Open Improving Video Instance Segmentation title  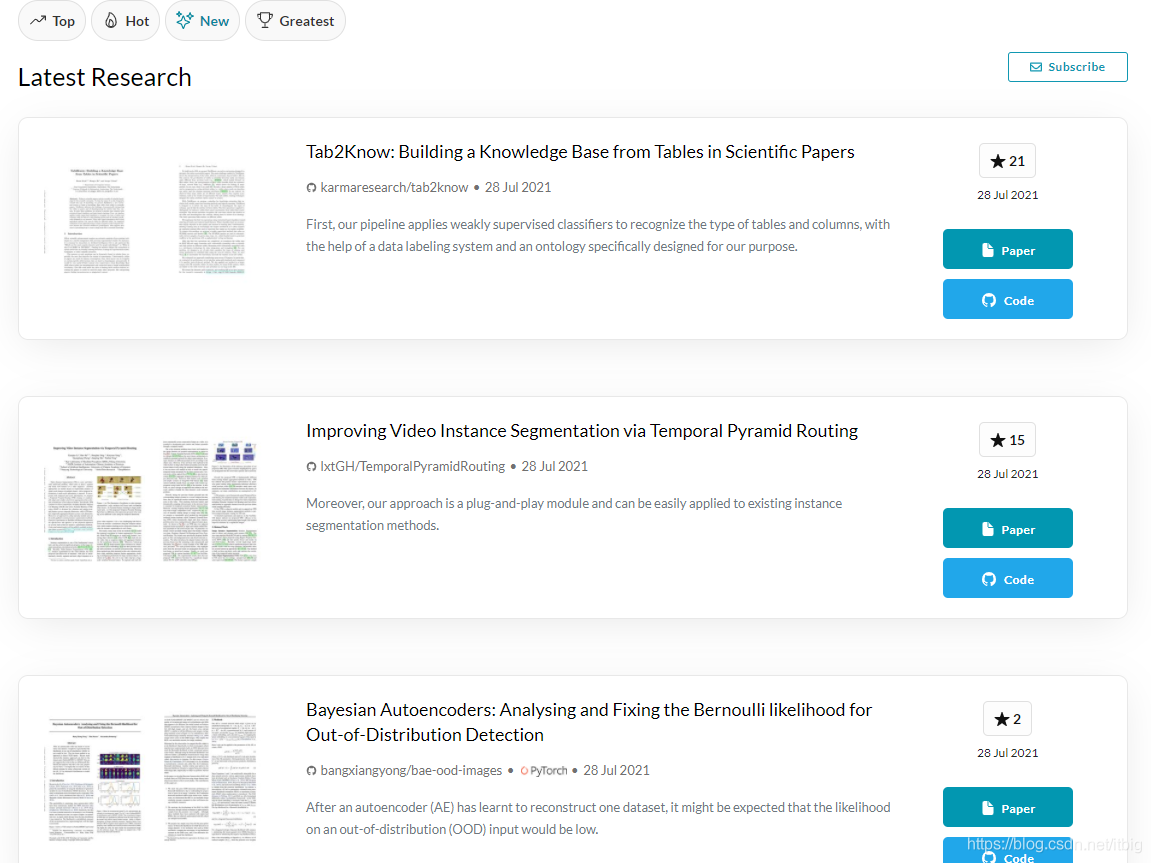point(582,431)
